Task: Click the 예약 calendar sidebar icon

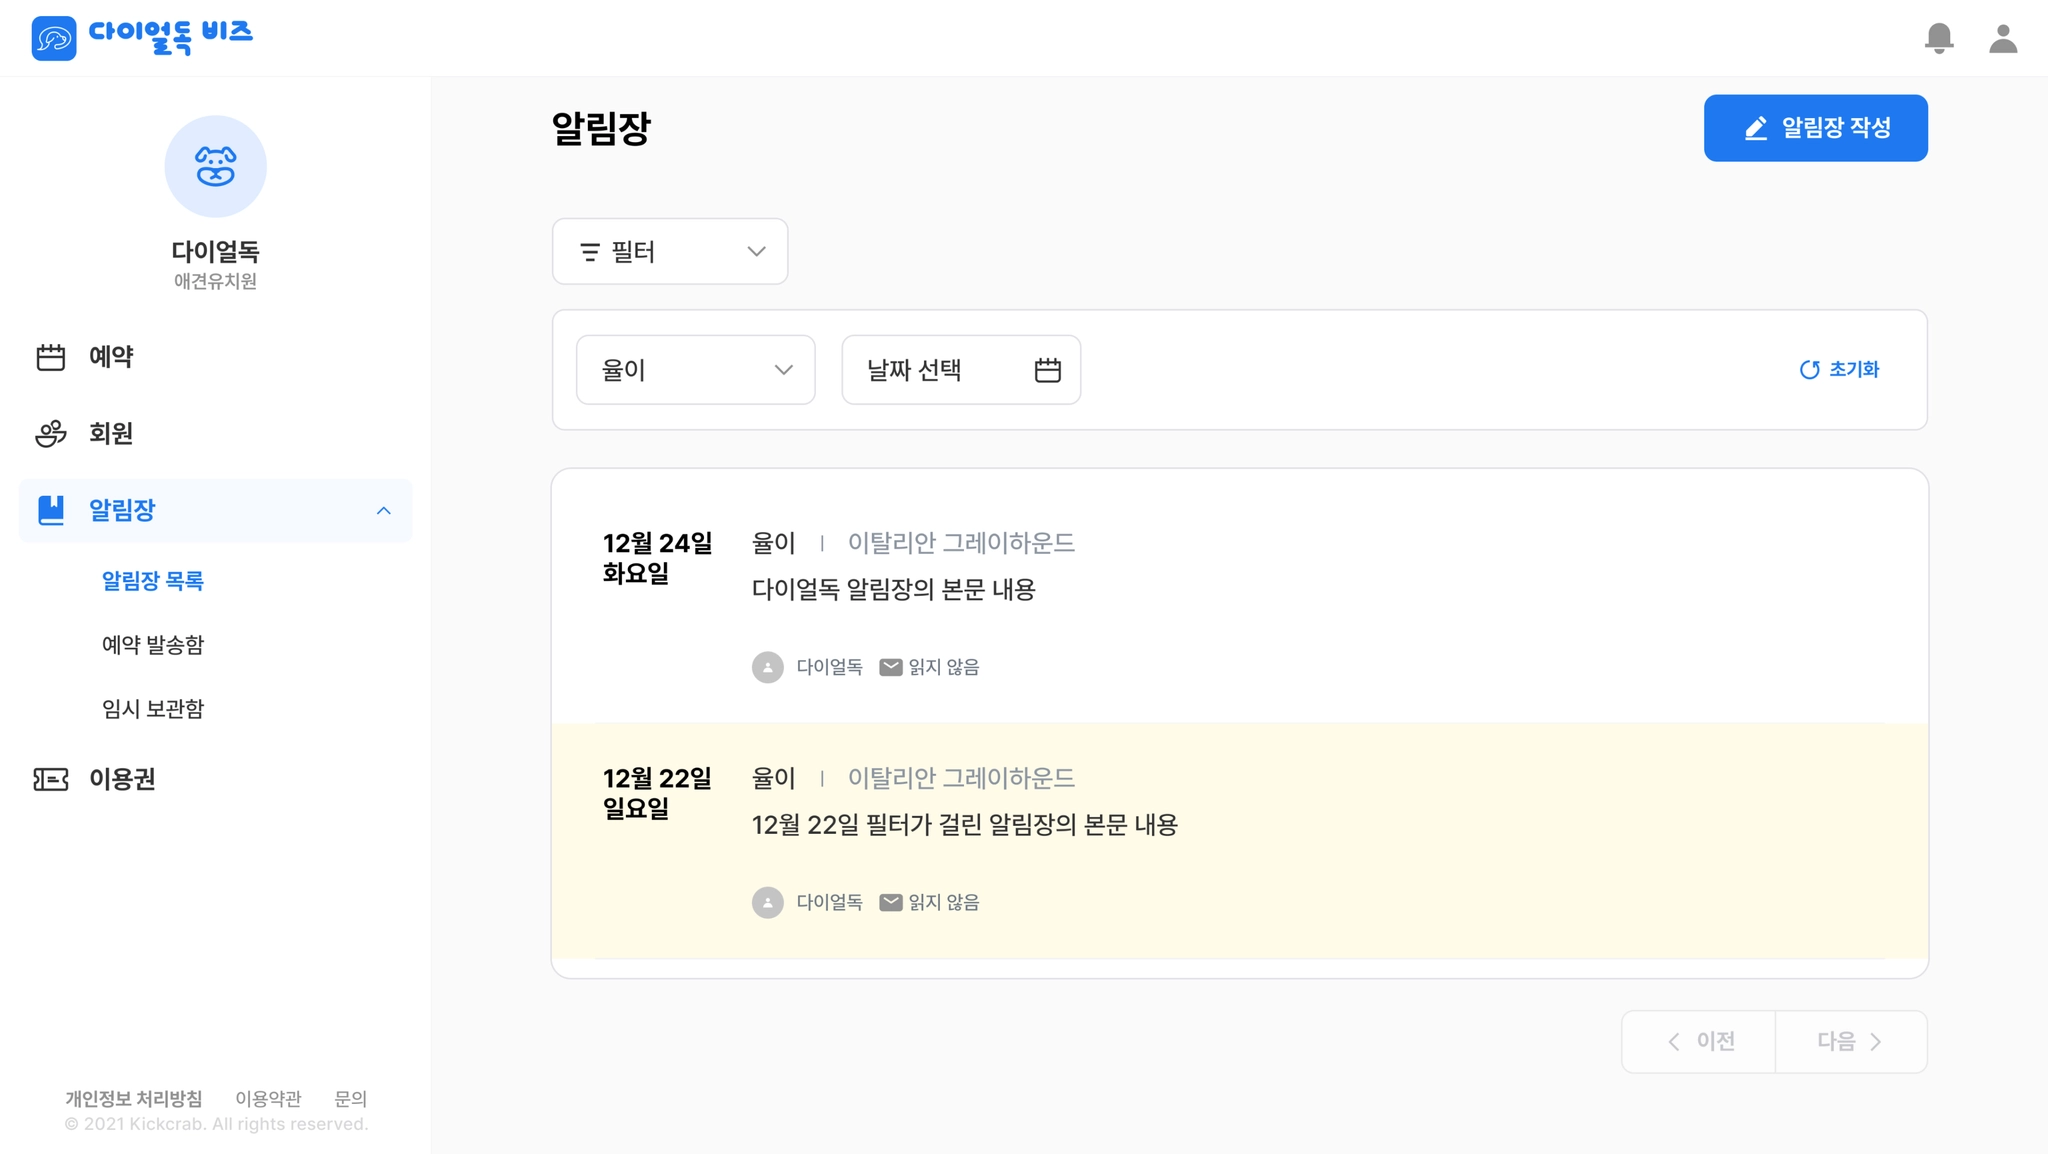Action: point(51,357)
